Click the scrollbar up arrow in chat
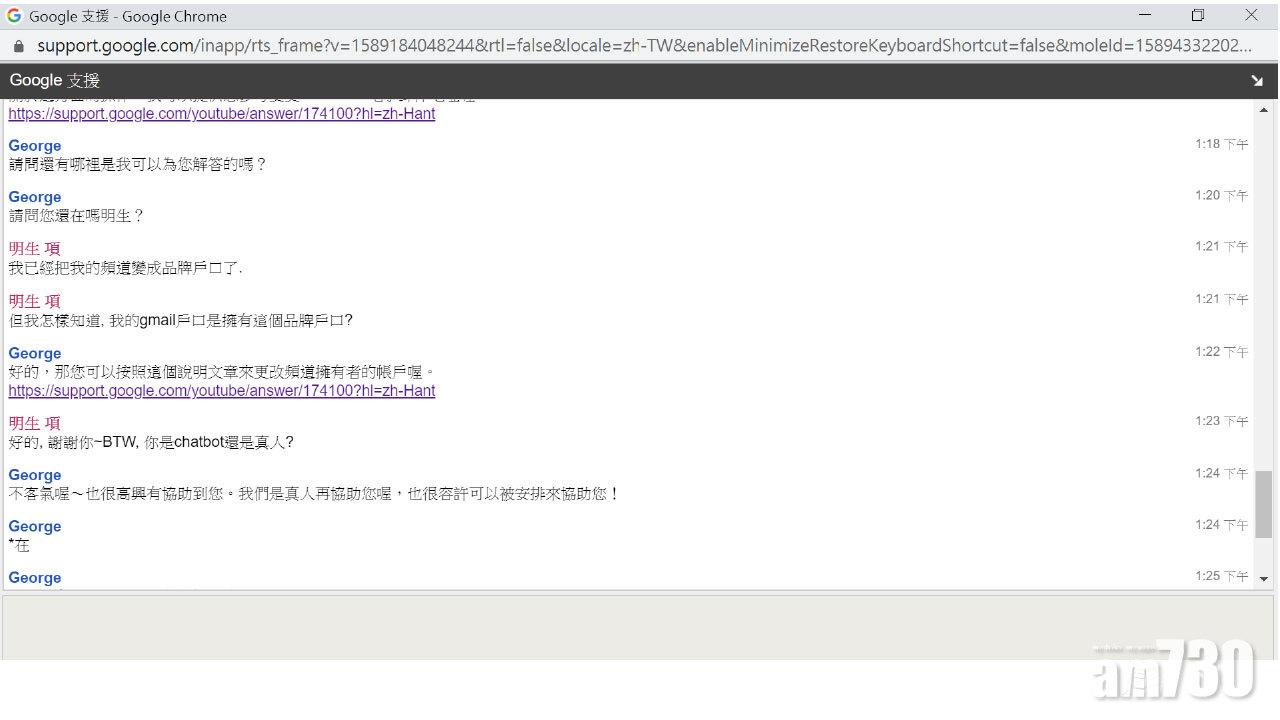Image resolution: width=1280 pixels, height=720 pixels. click(x=1264, y=110)
